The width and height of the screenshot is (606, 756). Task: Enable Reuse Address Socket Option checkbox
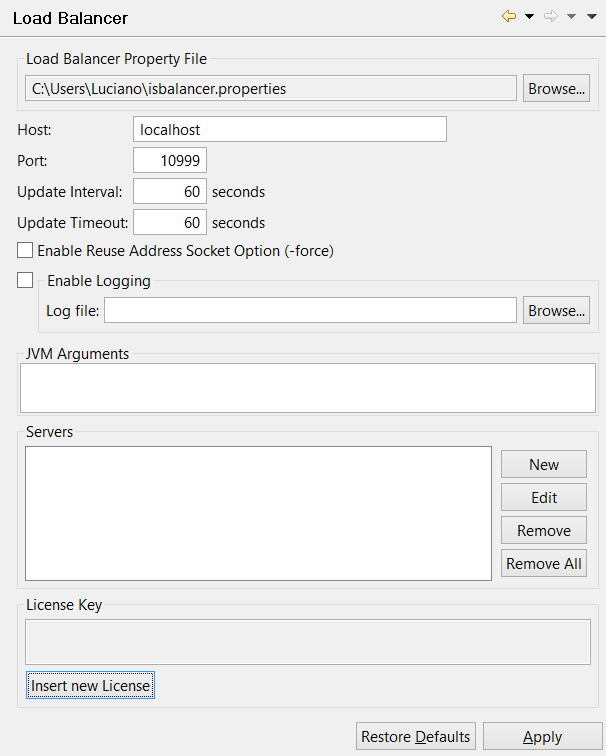(x=25, y=251)
